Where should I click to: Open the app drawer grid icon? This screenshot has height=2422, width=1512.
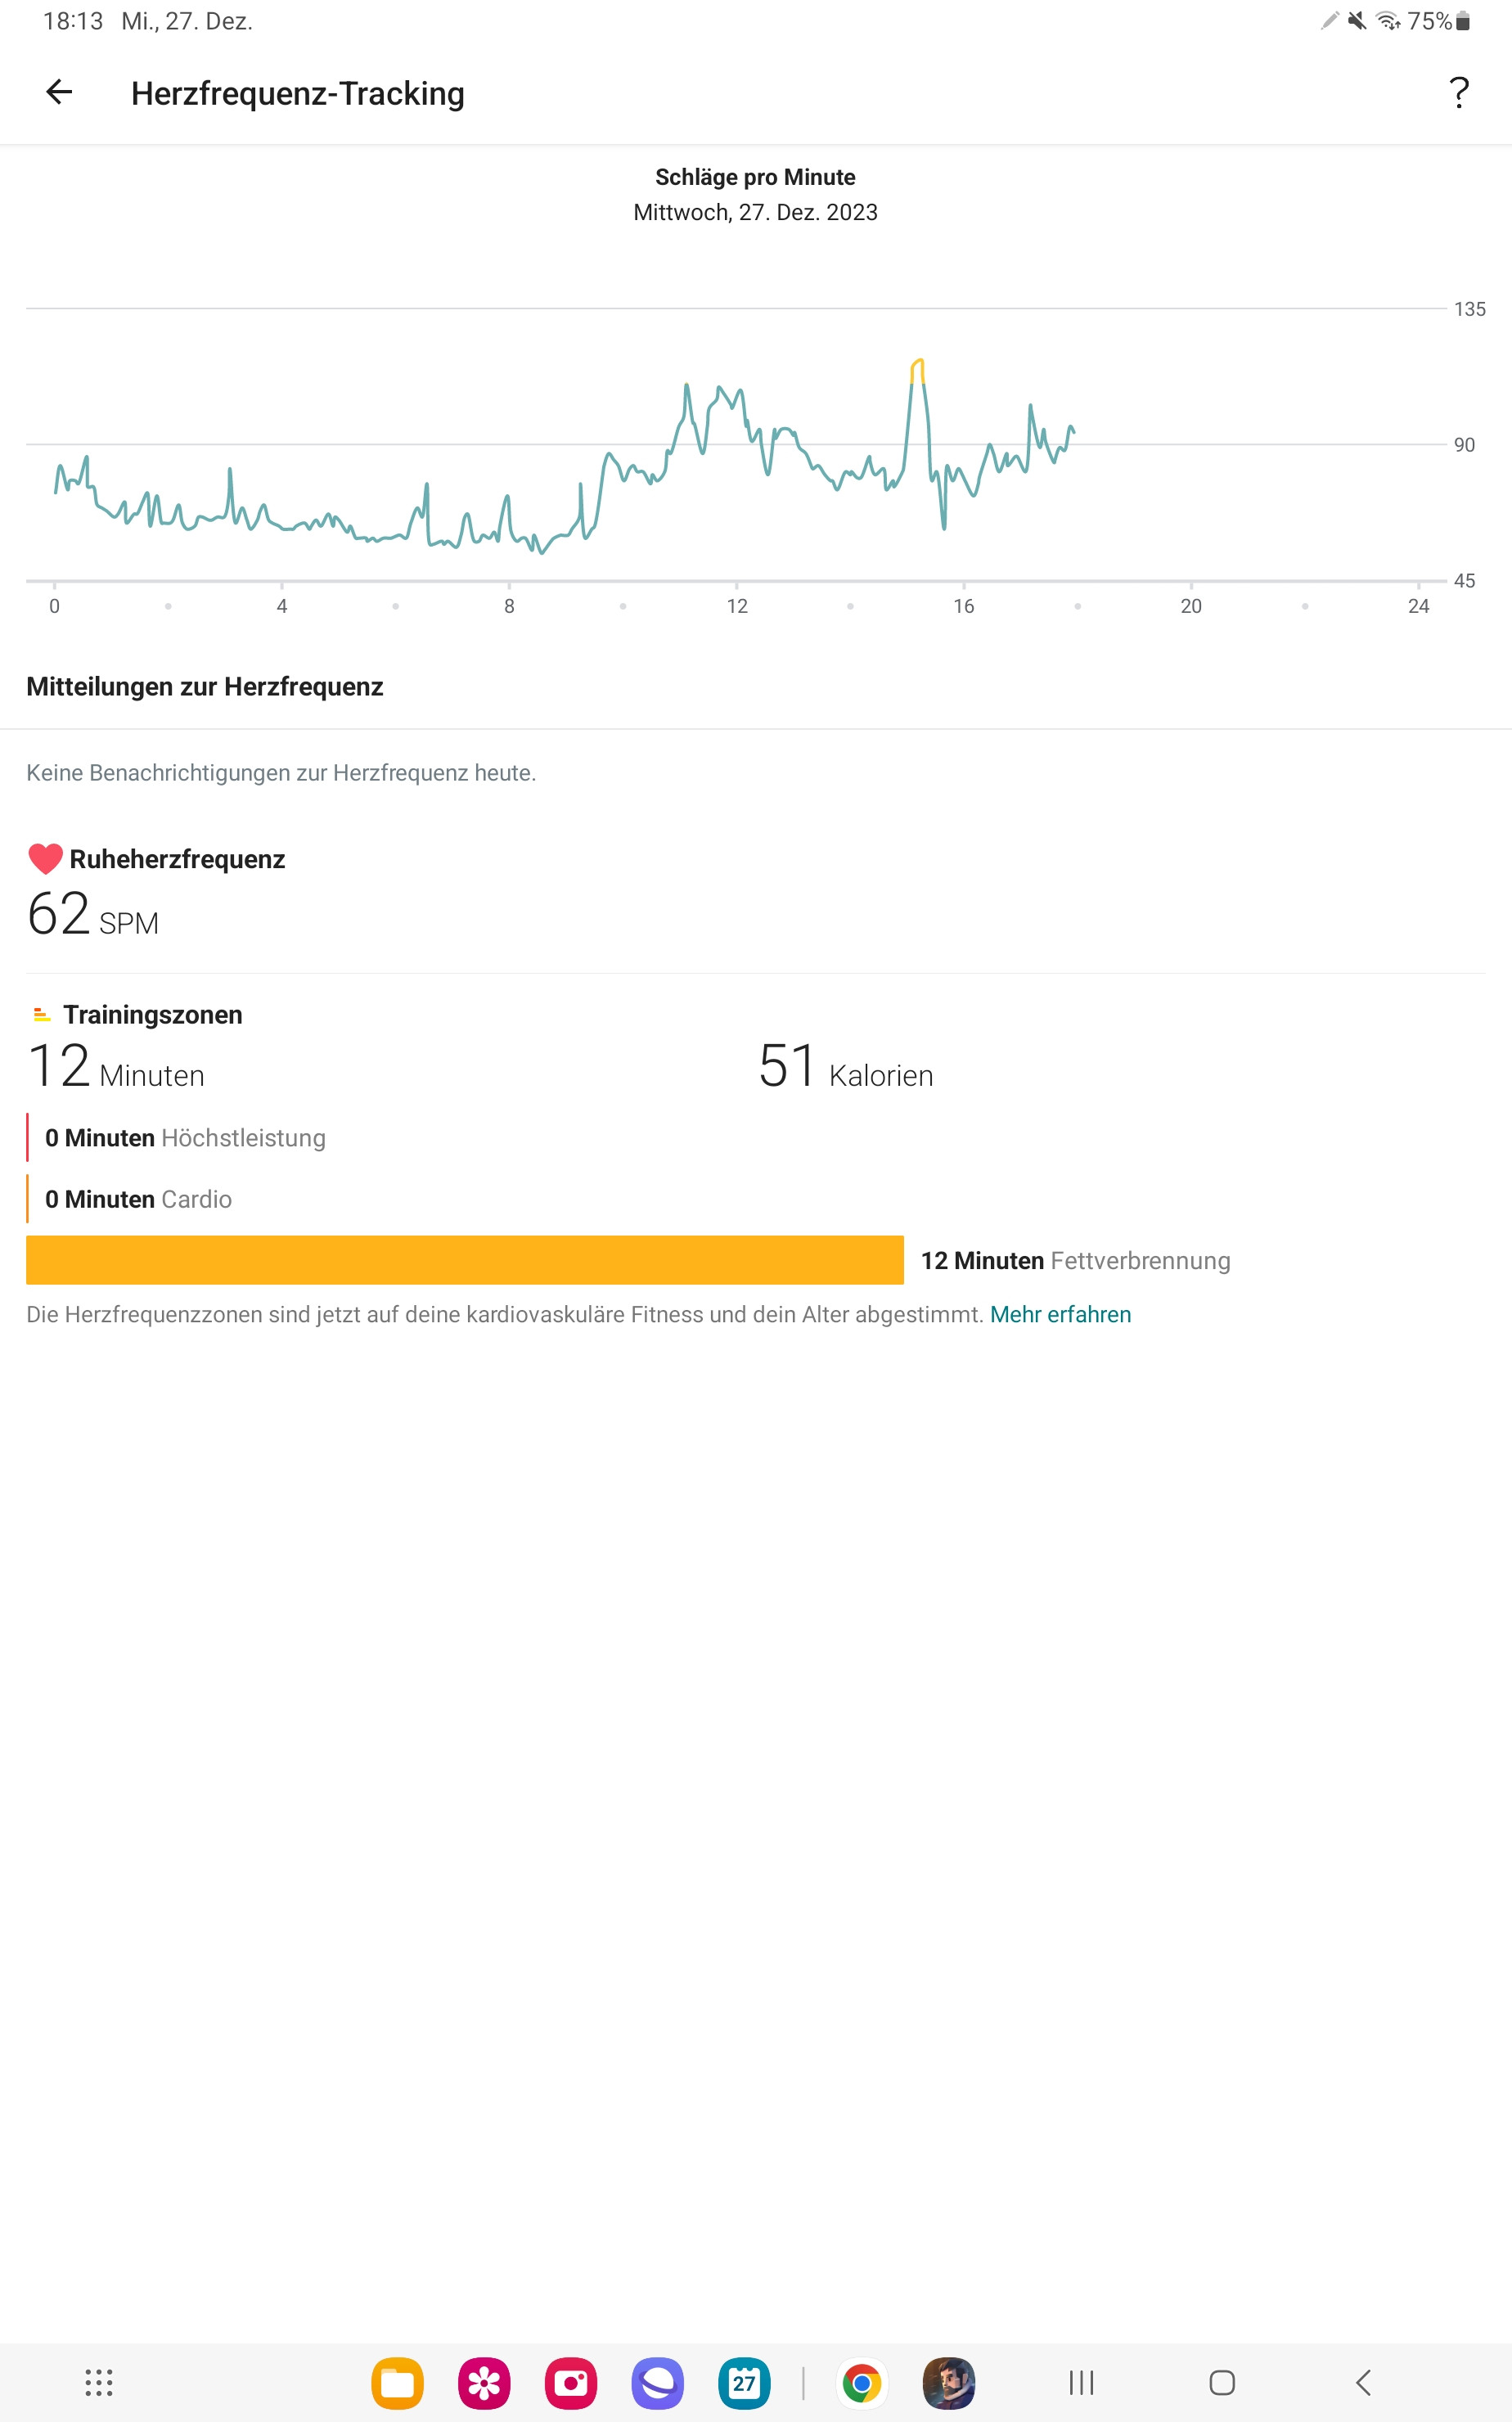(99, 2383)
